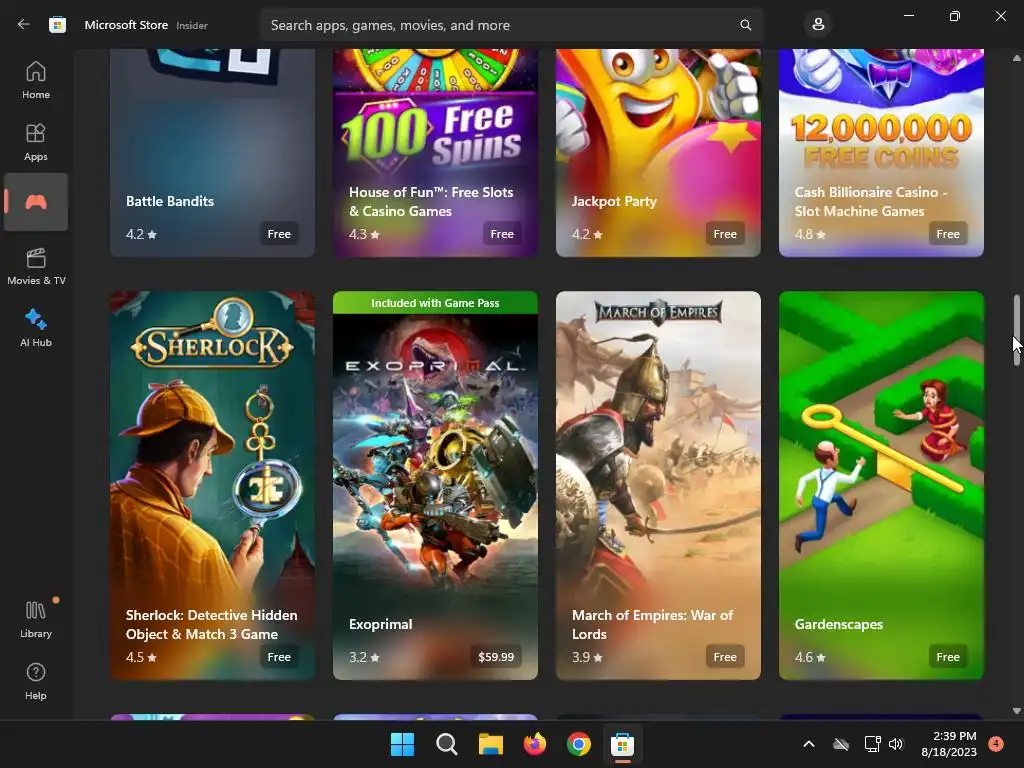Image resolution: width=1024 pixels, height=768 pixels.
Task: Click Free button on Cash Billionaire Casino
Action: (948, 234)
